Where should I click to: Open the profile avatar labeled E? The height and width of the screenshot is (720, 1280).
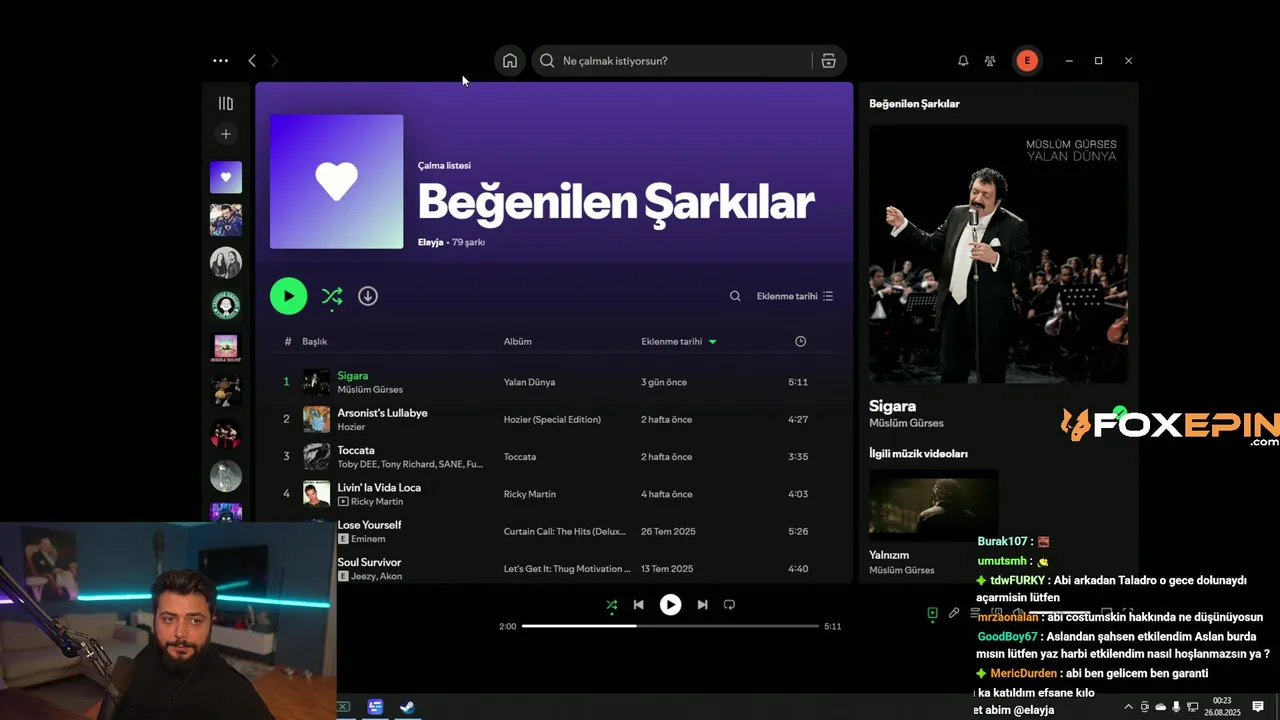pyautogui.click(x=1026, y=61)
